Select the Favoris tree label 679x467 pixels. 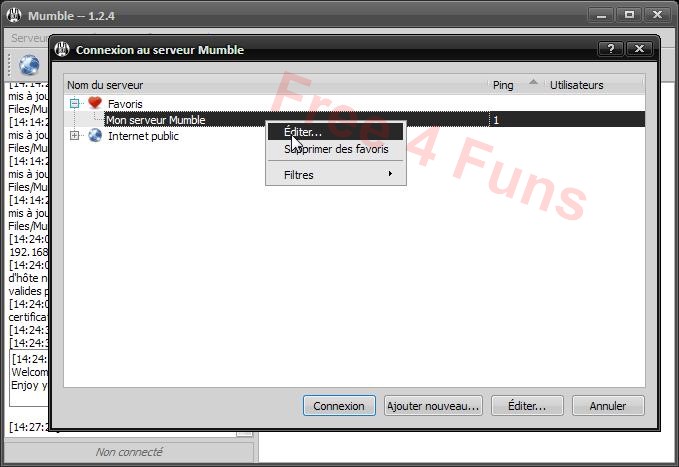coord(125,104)
